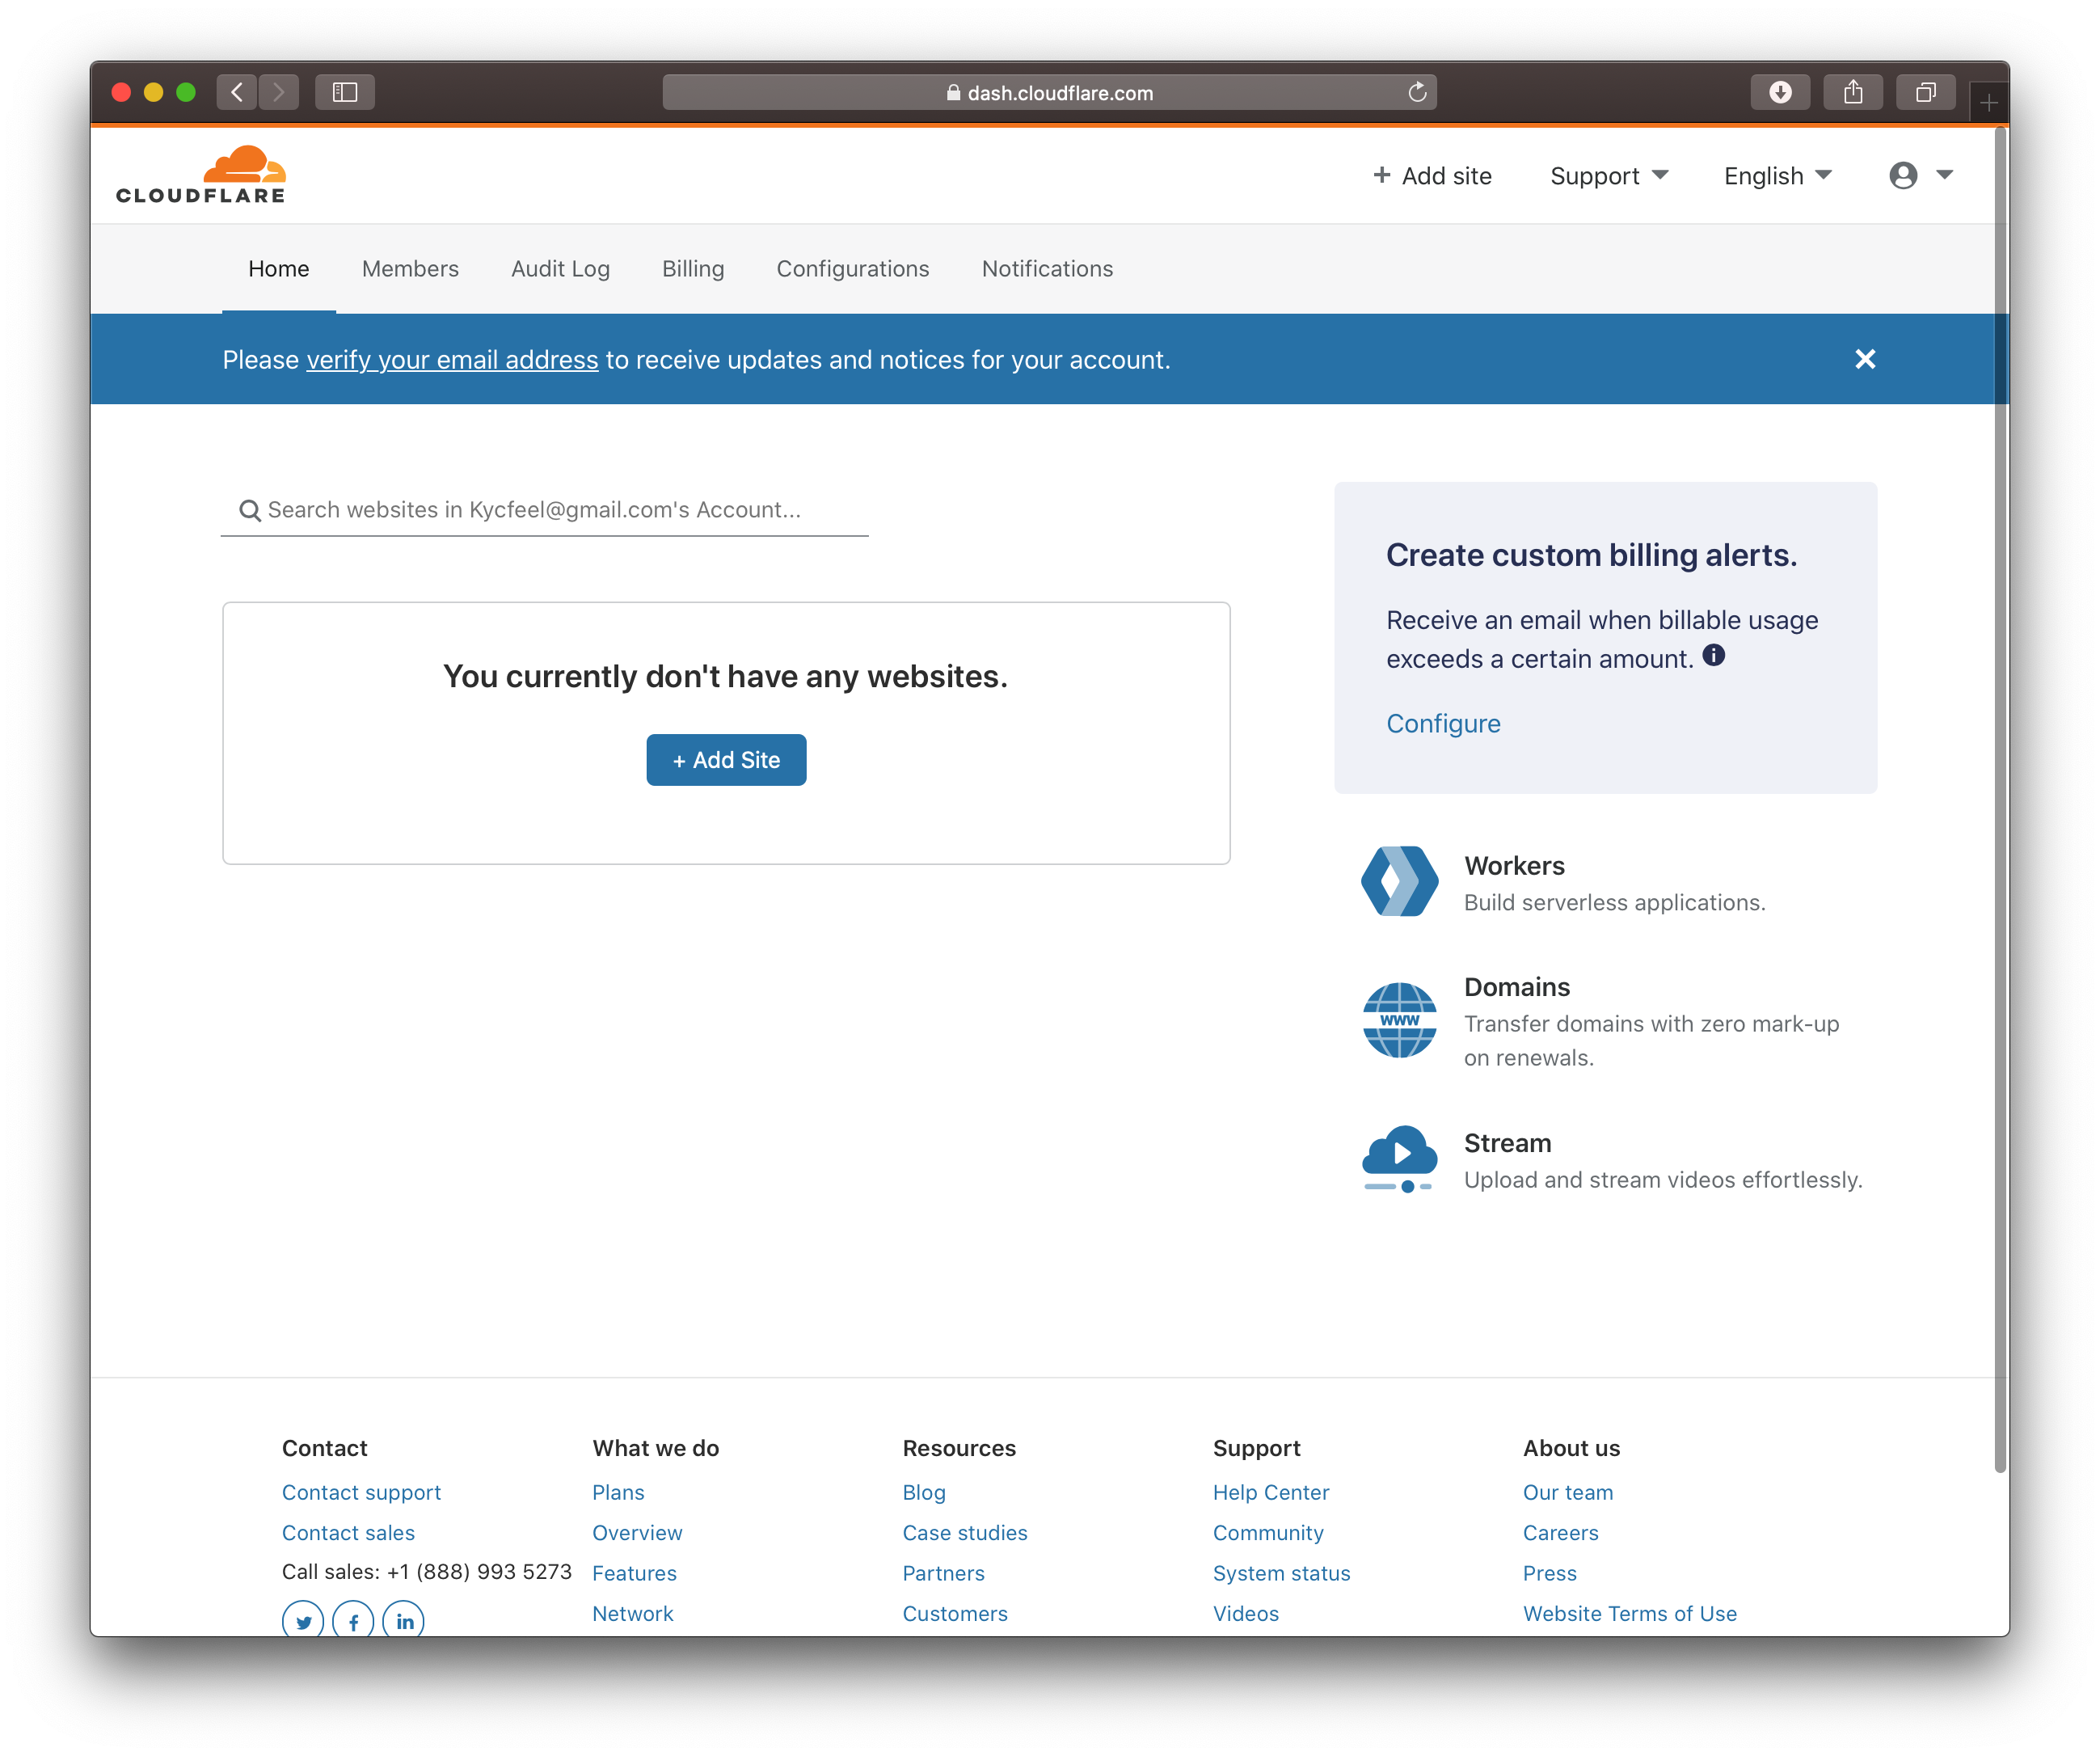Open the English language dropdown

point(1777,175)
